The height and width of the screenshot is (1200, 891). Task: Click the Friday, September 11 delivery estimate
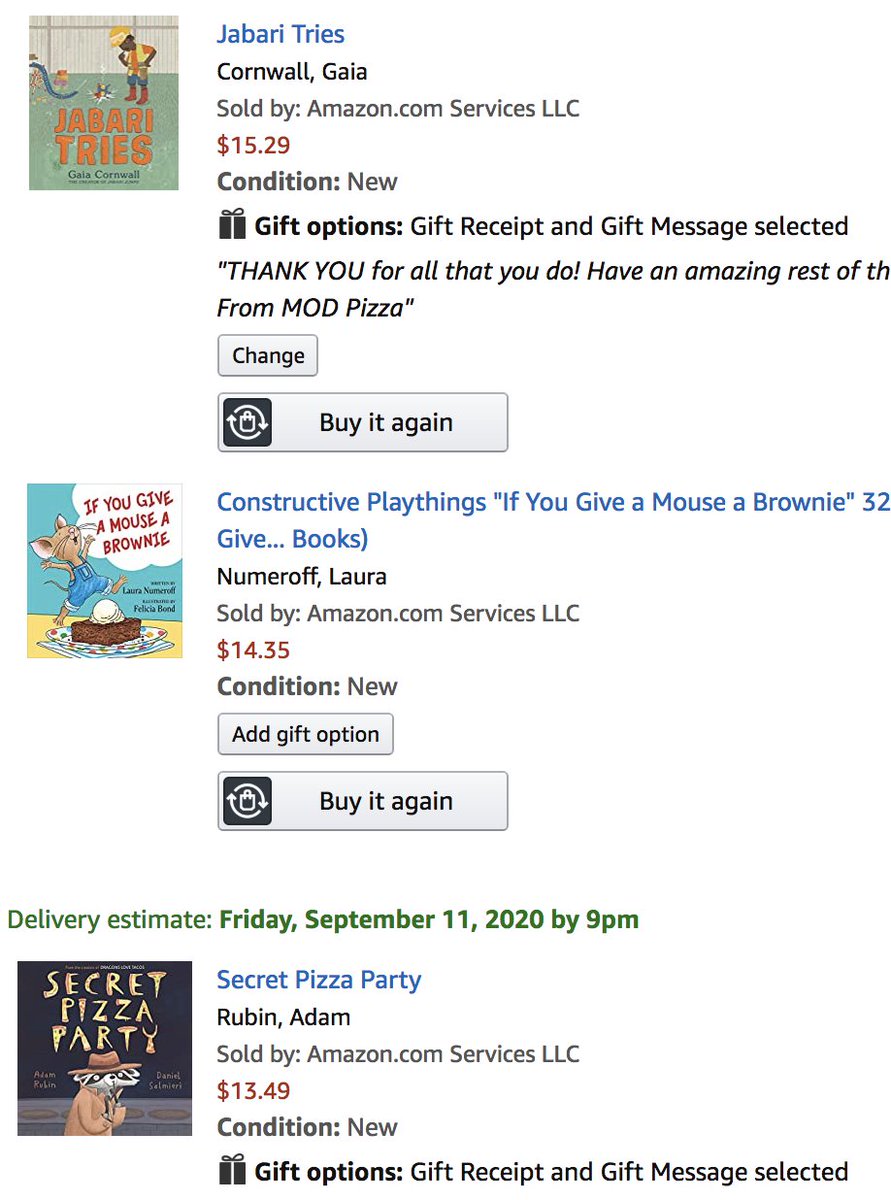click(x=429, y=919)
